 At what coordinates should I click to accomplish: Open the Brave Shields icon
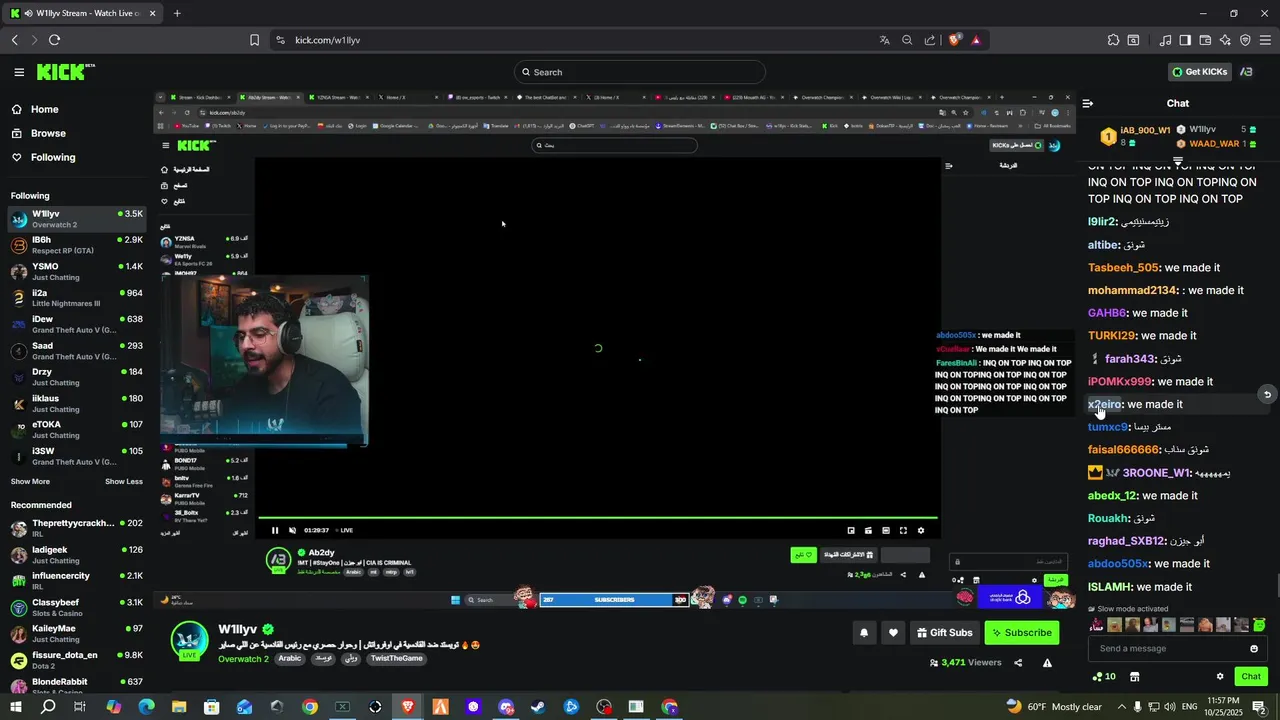(x=955, y=40)
